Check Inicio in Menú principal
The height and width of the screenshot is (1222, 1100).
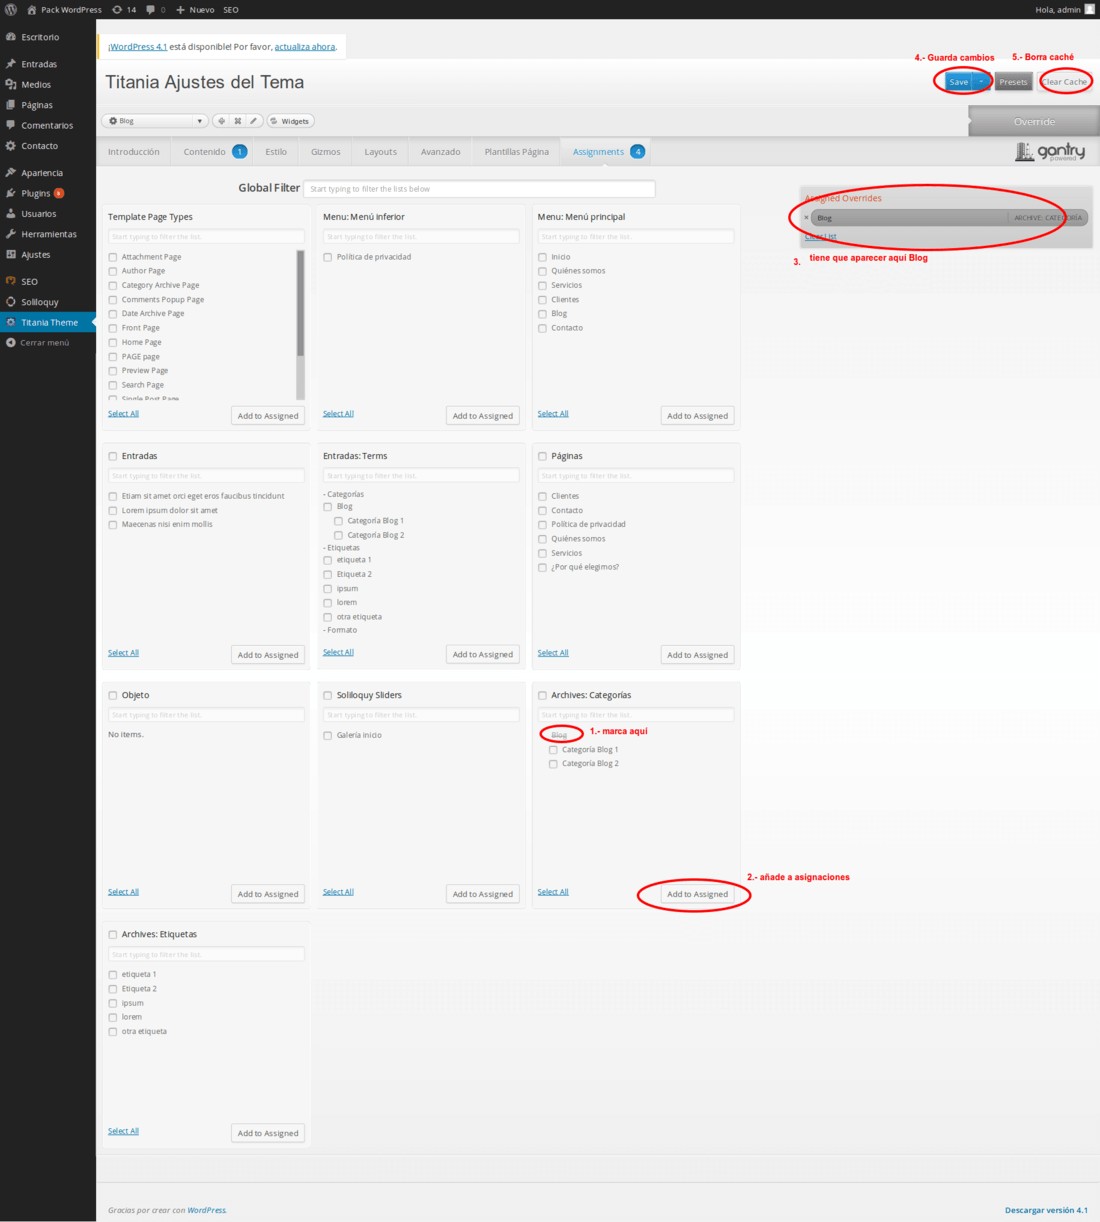[x=543, y=257]
